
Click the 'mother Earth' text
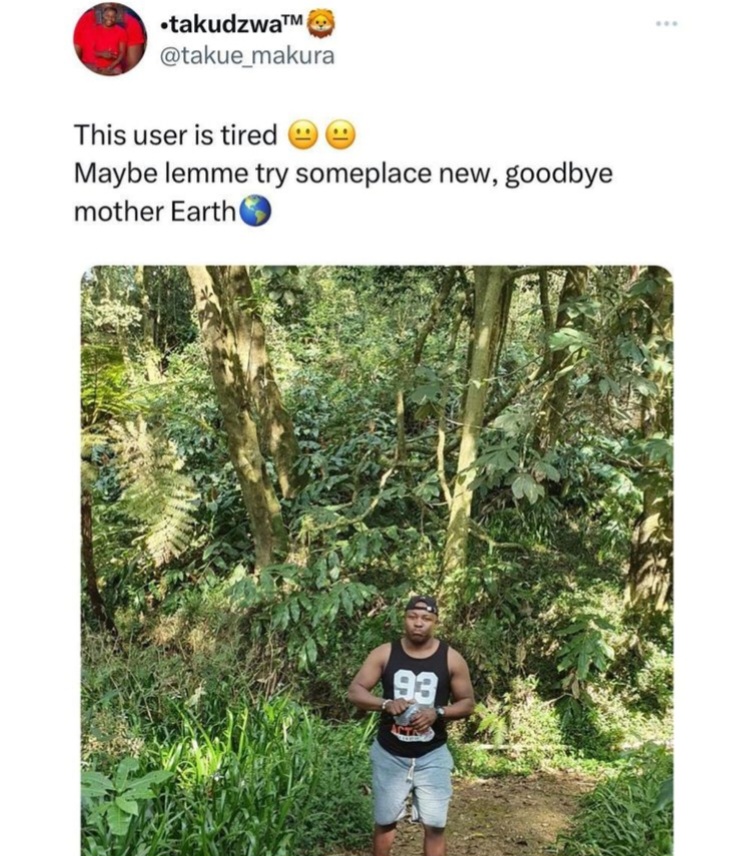[155, 212]
